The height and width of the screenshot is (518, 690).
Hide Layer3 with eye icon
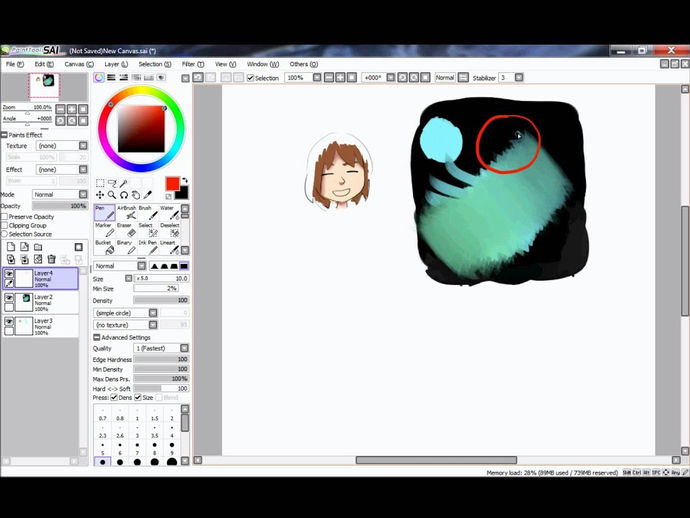(x=9, y=322)
